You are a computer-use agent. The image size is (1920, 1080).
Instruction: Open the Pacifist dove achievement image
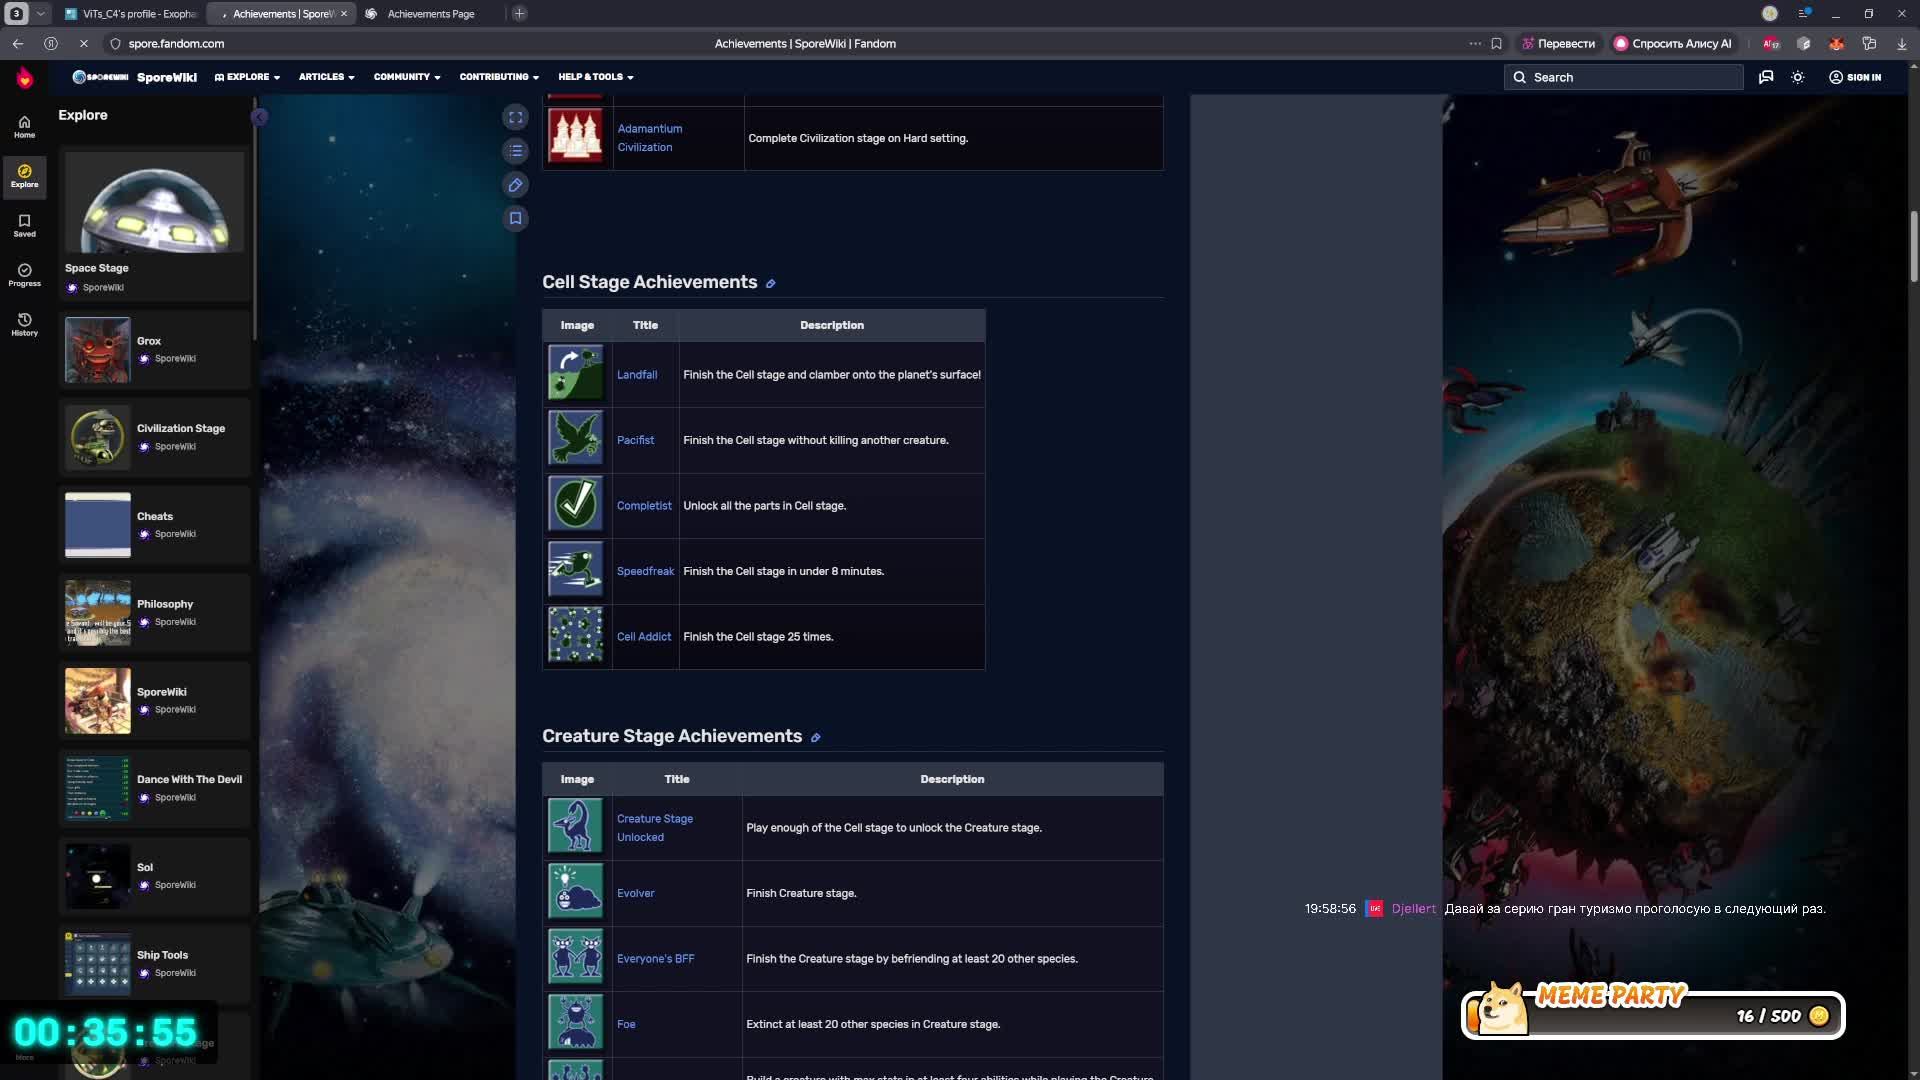pyautogui.click(x=575, y=438)
